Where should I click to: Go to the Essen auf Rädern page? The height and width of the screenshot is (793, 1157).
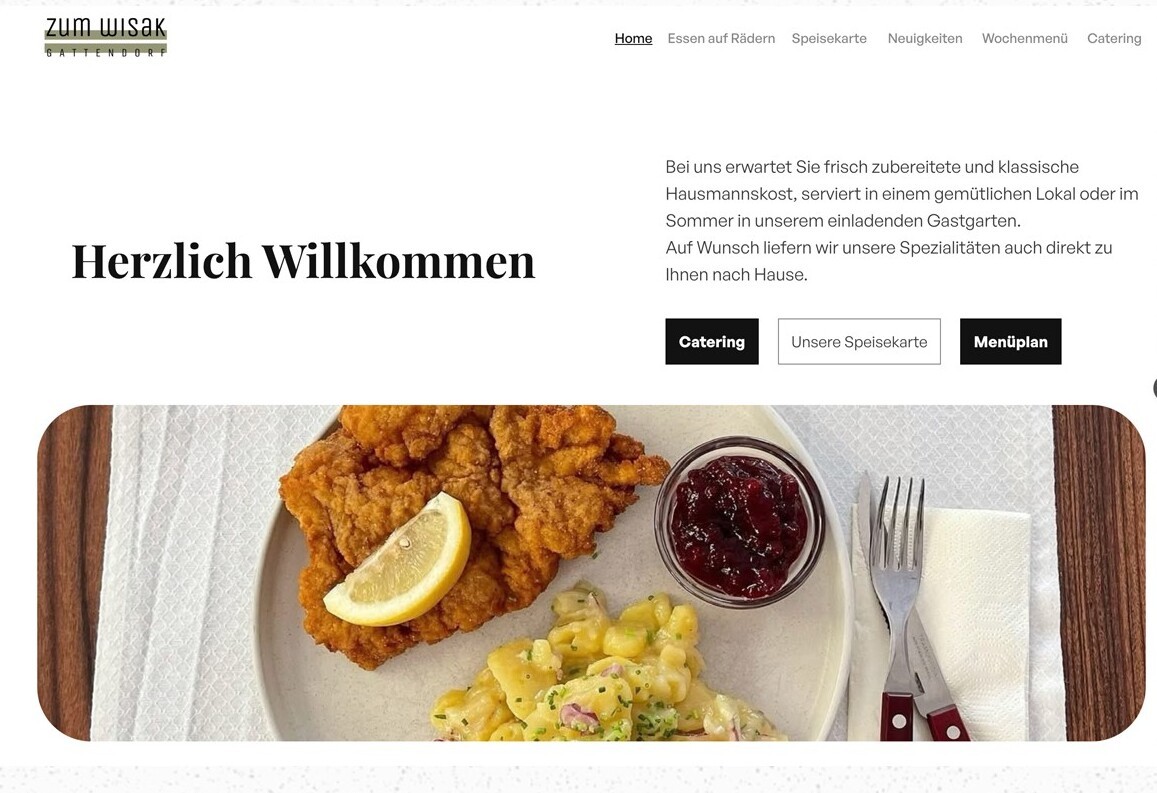[721, 38]
